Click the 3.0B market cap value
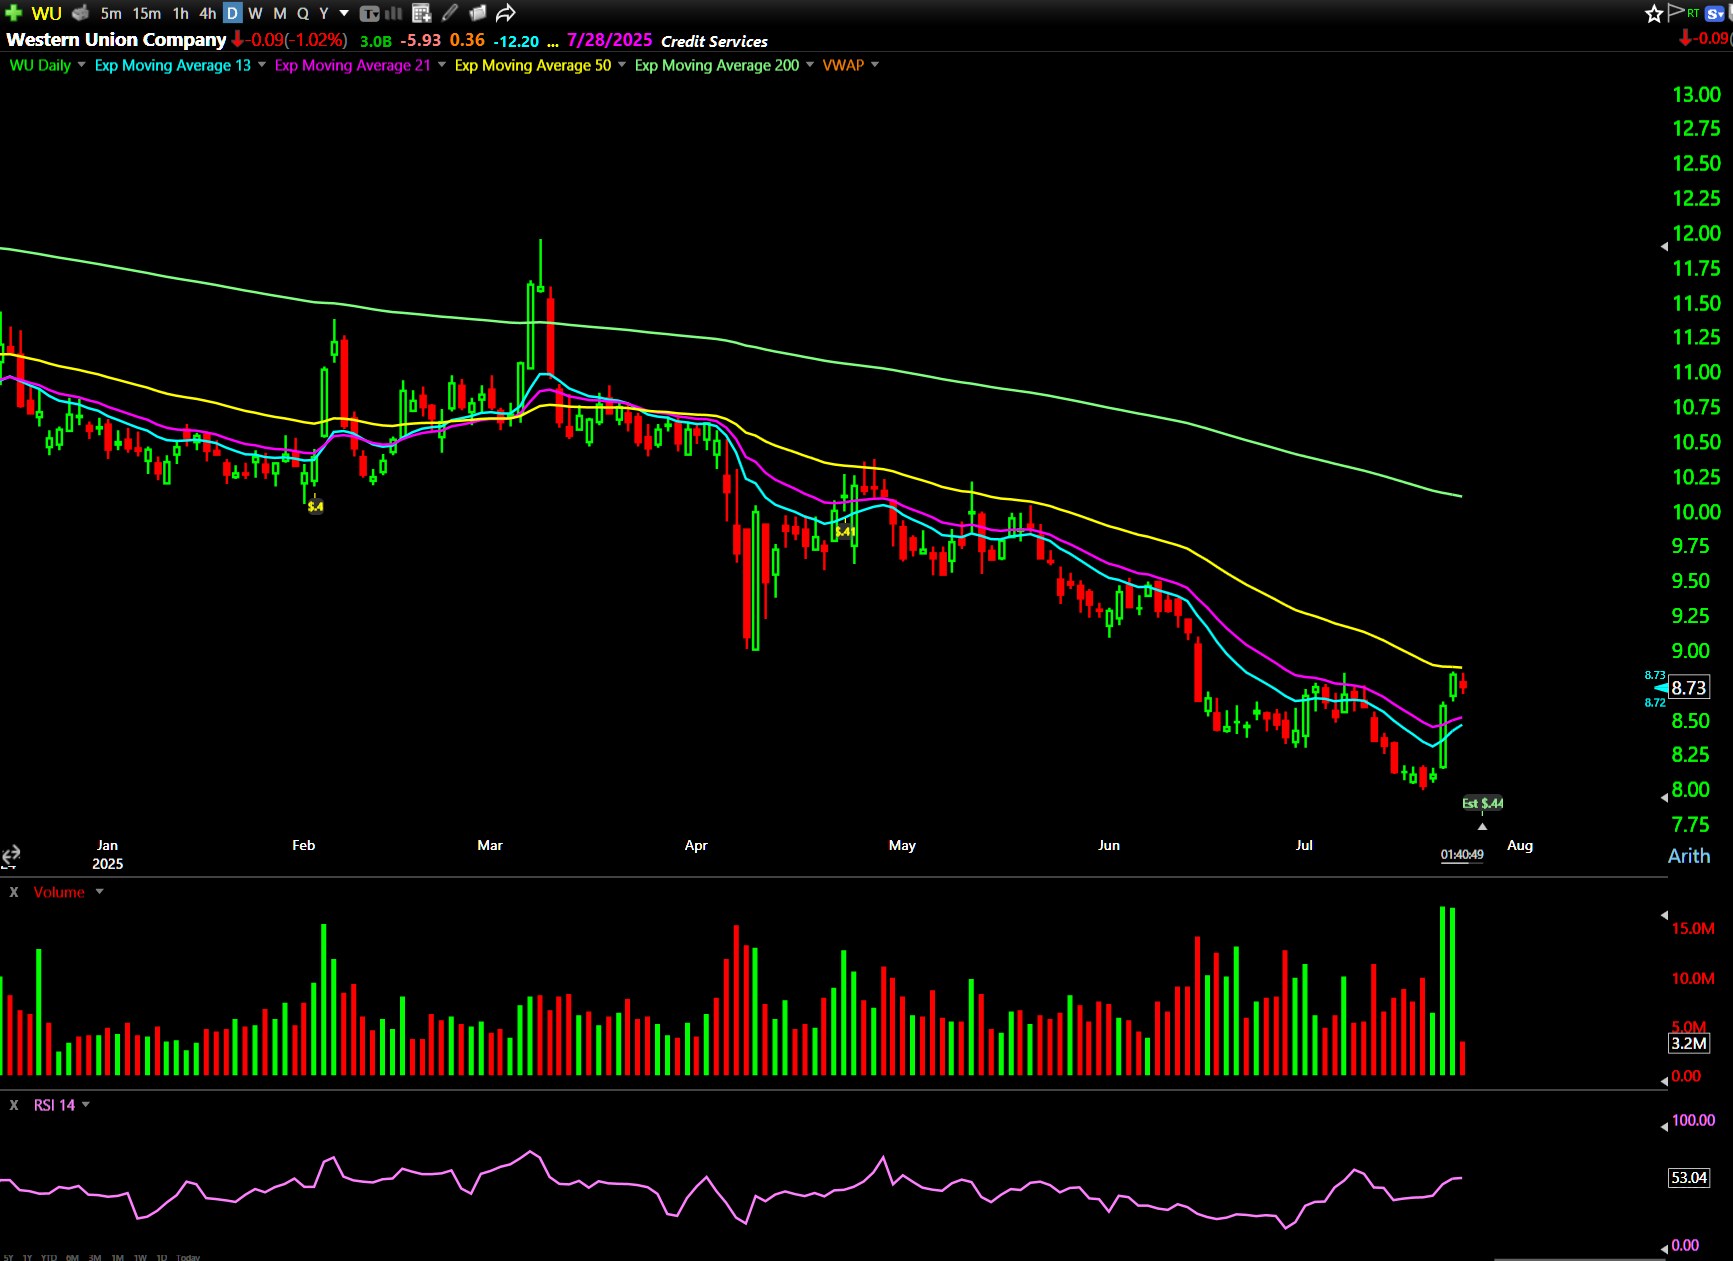 pos(375,41)
